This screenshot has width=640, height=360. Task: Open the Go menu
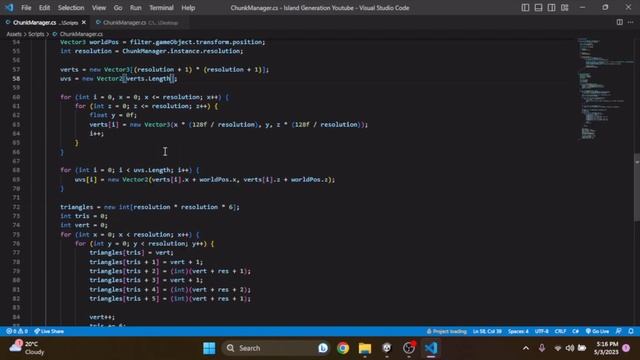click(118, 8)
